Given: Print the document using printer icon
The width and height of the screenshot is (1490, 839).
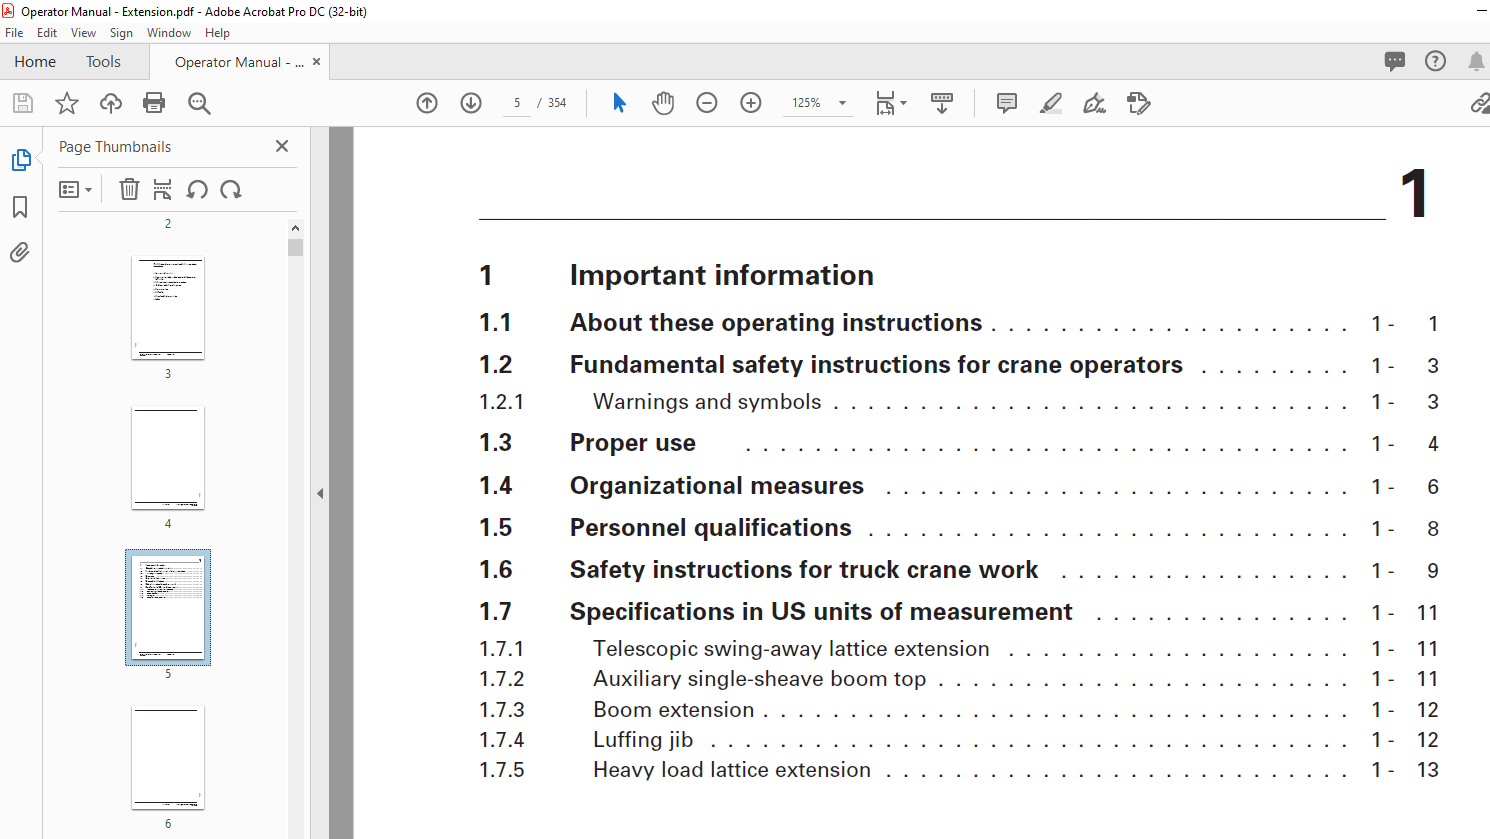Looking at the screenshot, I should 154,103.
